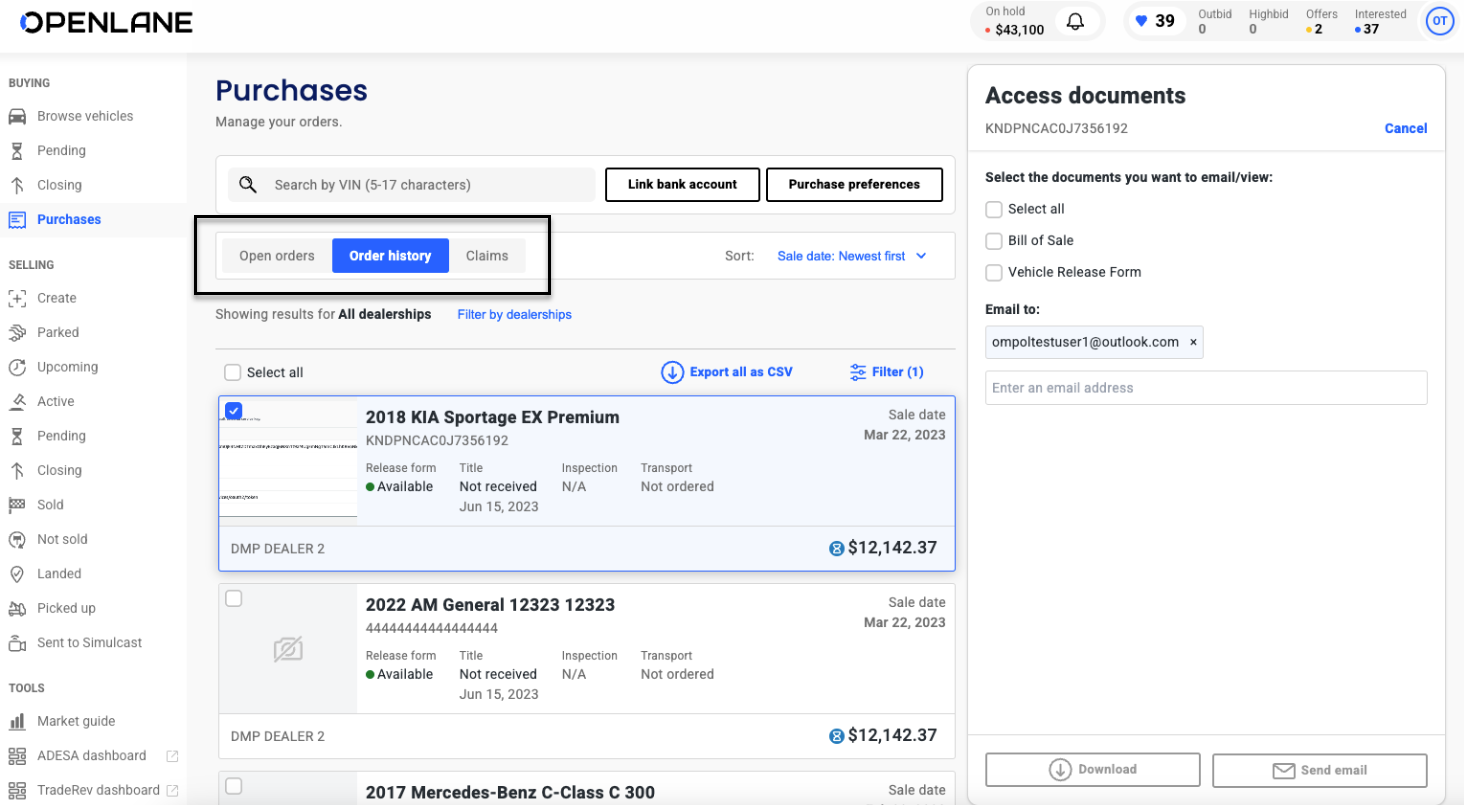1464x805 pixels.
Task: Open the Market guide tool
Action: click(x=77, y=720)
